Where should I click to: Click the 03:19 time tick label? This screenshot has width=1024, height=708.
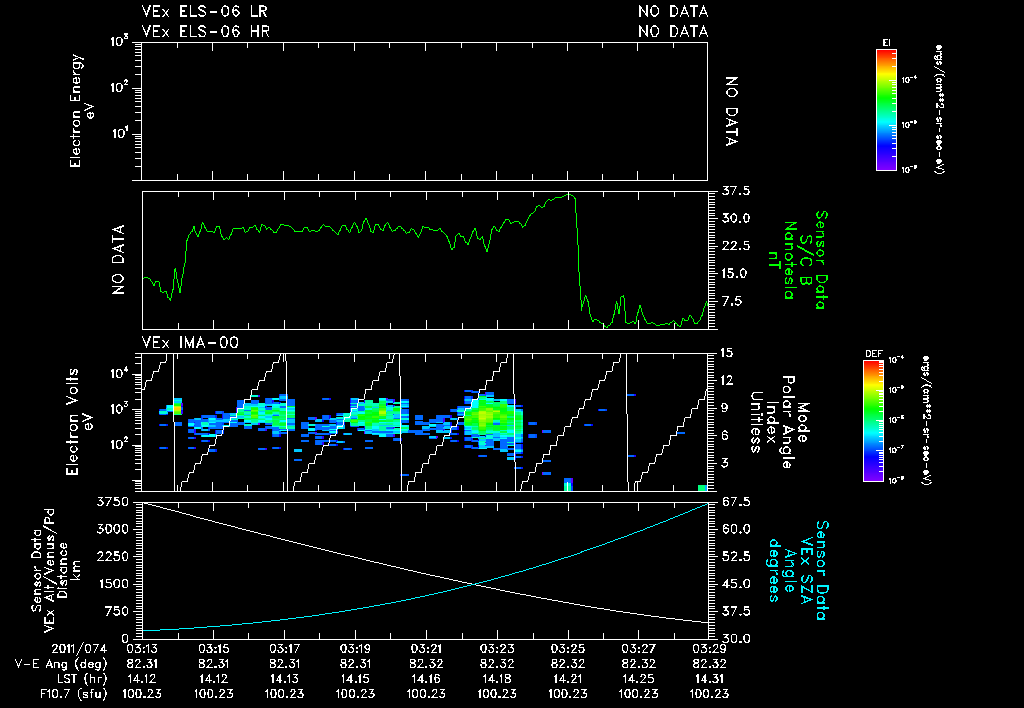pos(355,649)
